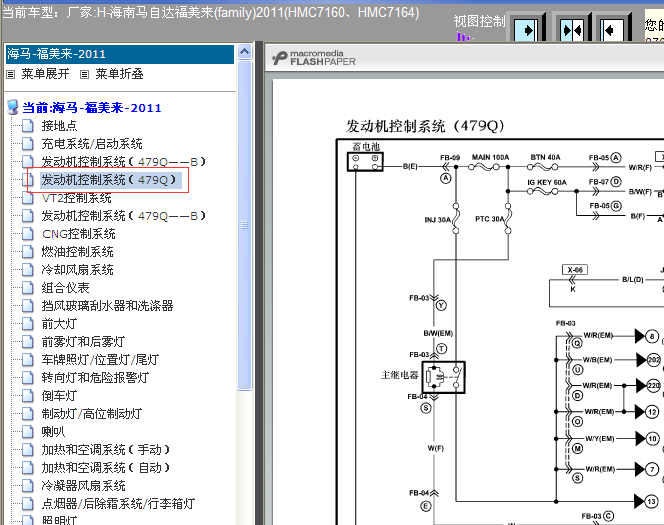Open 挡风玻璃刮水器和洗涤器 diagram

coord(107,306)
